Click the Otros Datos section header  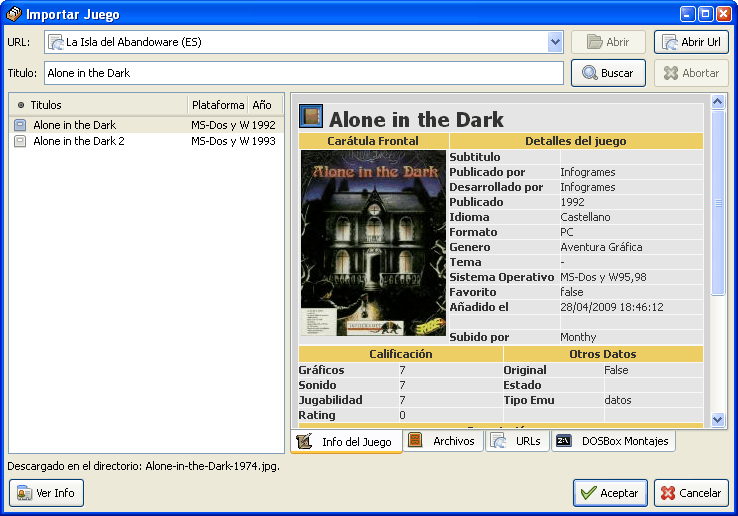coord(603,354)
